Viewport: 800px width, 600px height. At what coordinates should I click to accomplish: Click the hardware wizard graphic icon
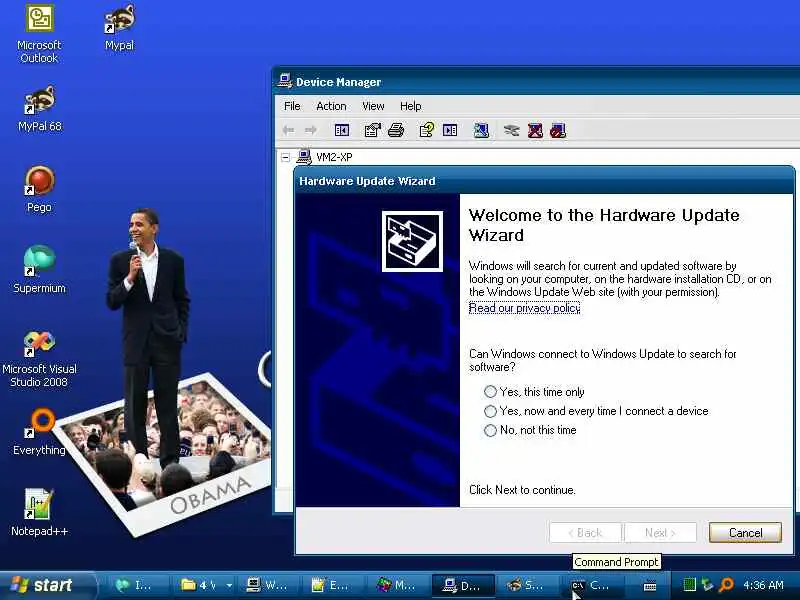coord(412,241)
